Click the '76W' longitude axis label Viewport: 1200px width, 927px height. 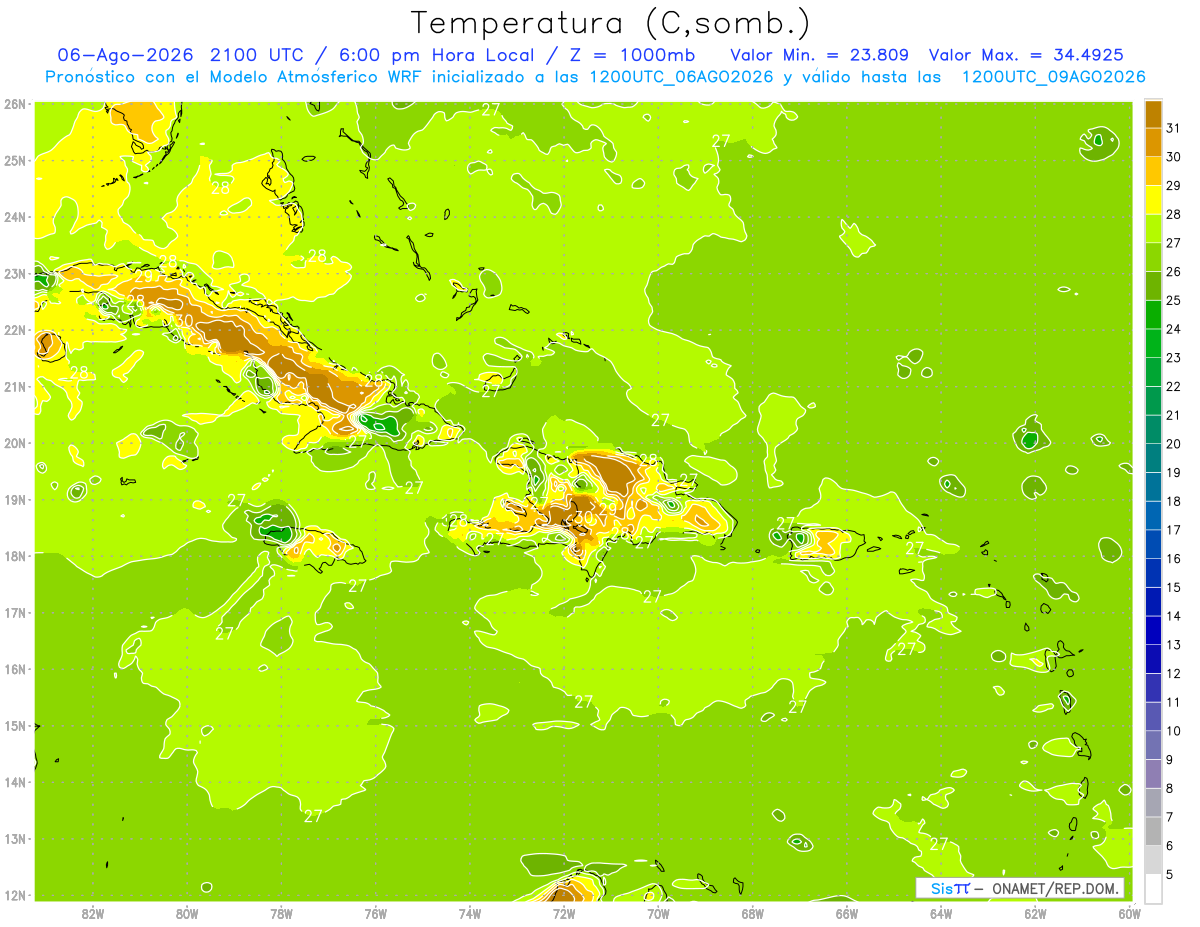point(375,914)
